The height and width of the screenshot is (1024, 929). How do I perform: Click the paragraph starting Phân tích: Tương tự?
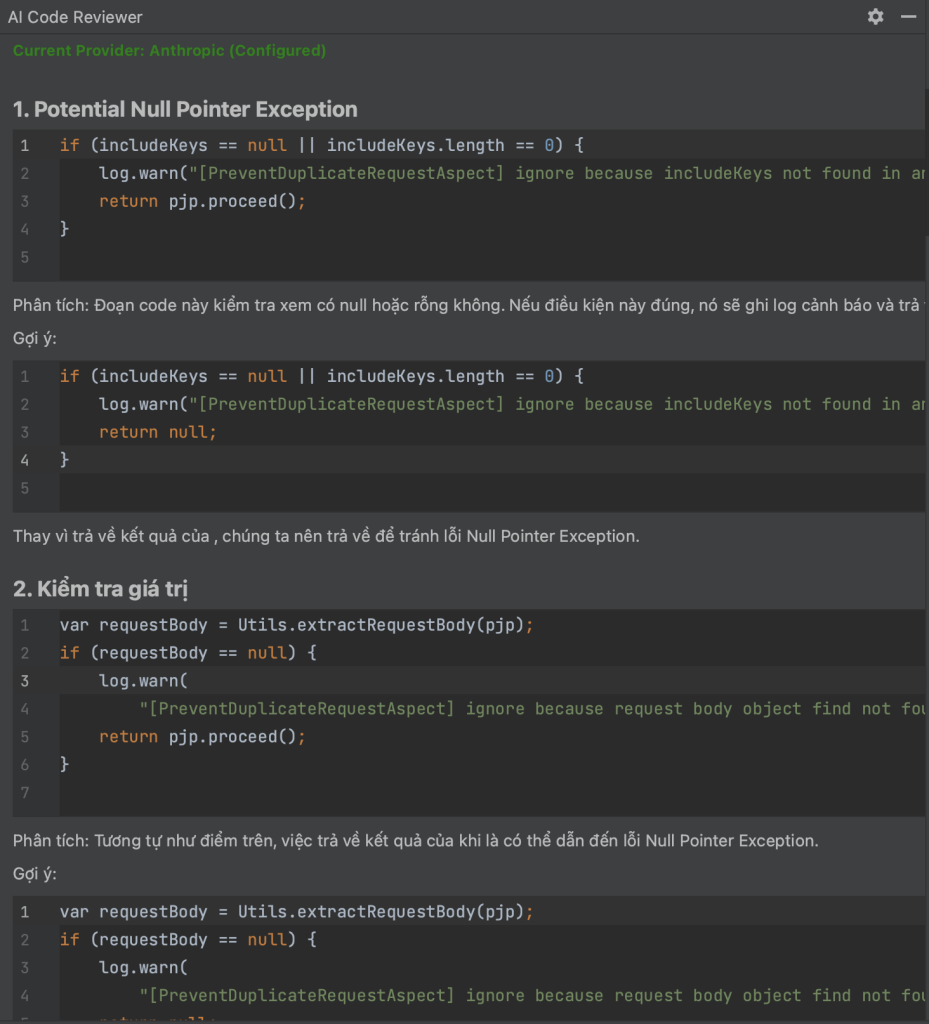(415, 840)
